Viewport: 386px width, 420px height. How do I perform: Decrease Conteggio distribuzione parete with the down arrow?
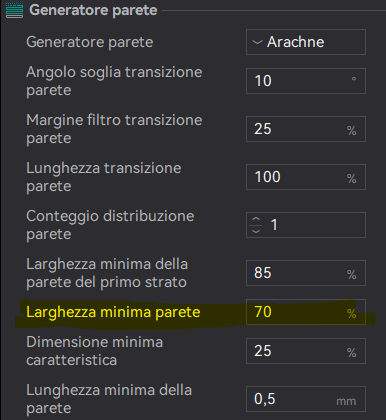[x=256, y=231]
